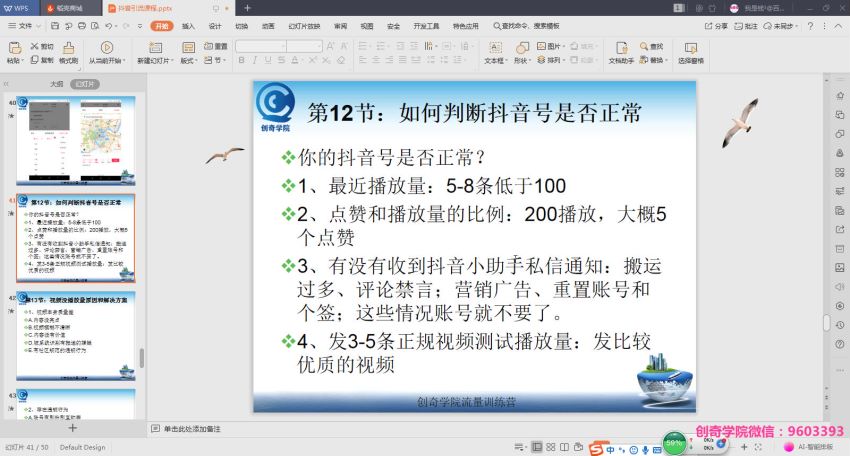This screenshot has width=850, height=456.
Task: Toggle Strikethrough formatting
Action: coord(281,60)
